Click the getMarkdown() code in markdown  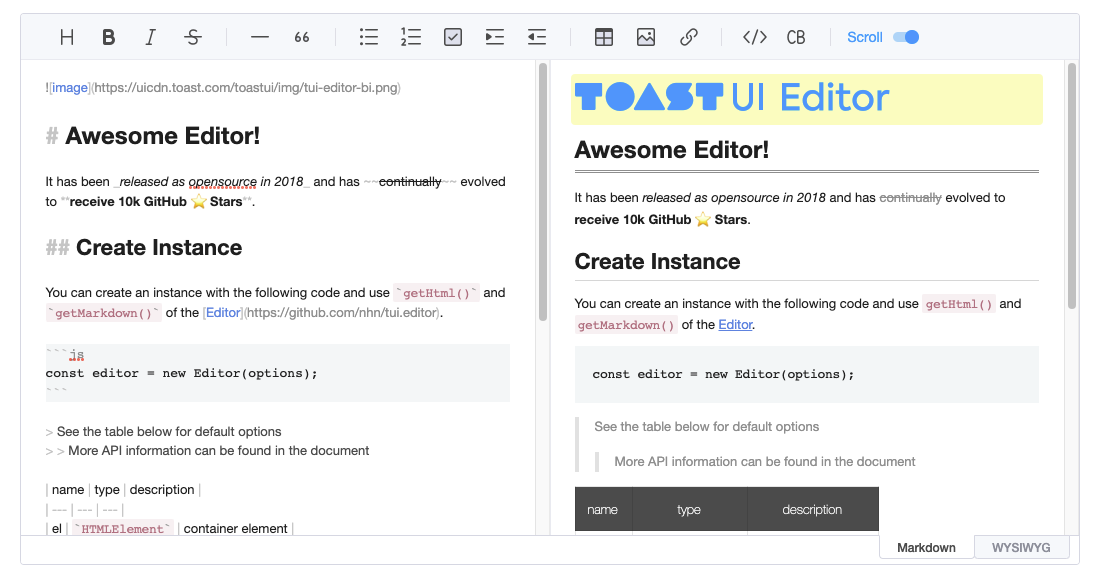104,312
